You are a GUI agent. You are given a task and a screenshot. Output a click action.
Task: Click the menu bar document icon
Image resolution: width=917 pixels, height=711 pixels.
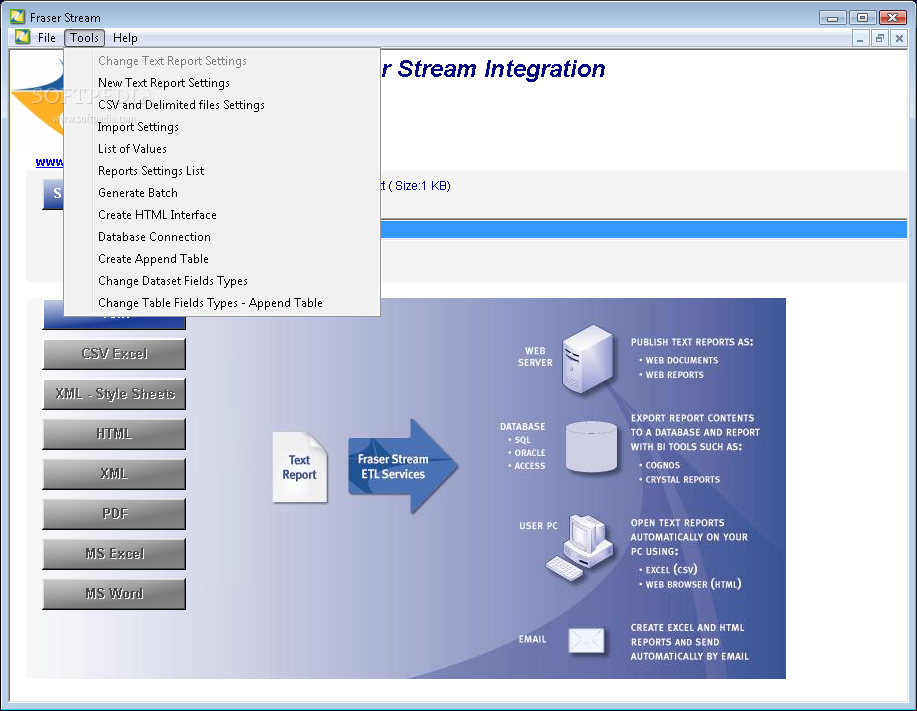click(x=22, y=37)
